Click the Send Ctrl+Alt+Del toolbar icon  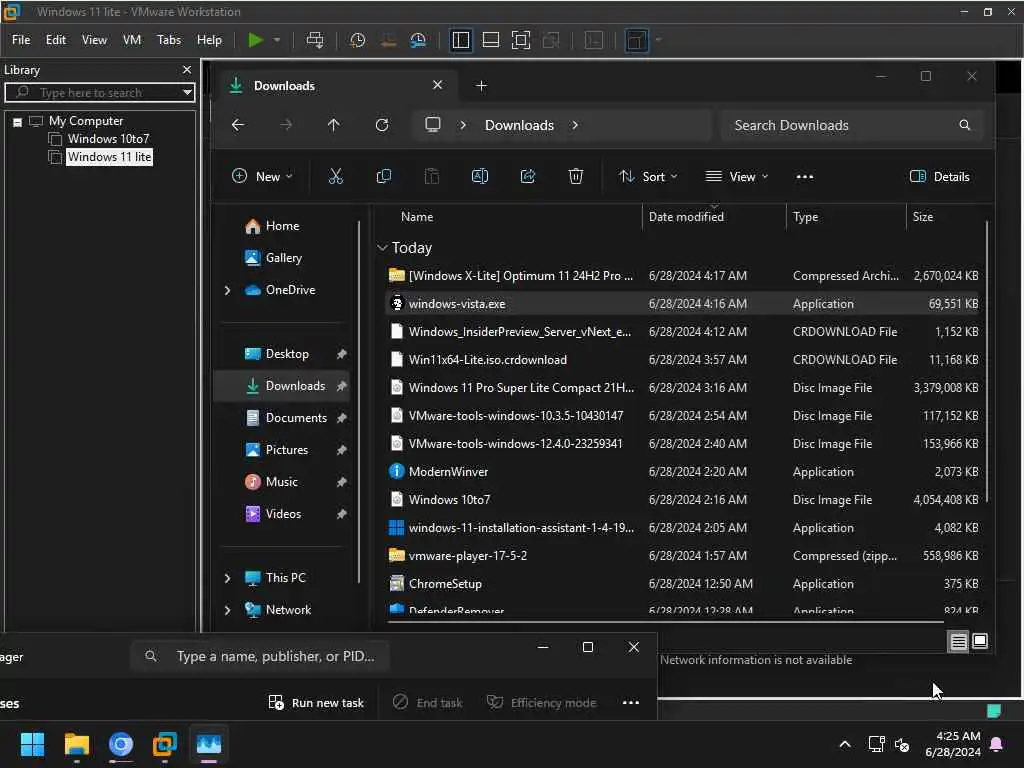(x=315, y=40)
